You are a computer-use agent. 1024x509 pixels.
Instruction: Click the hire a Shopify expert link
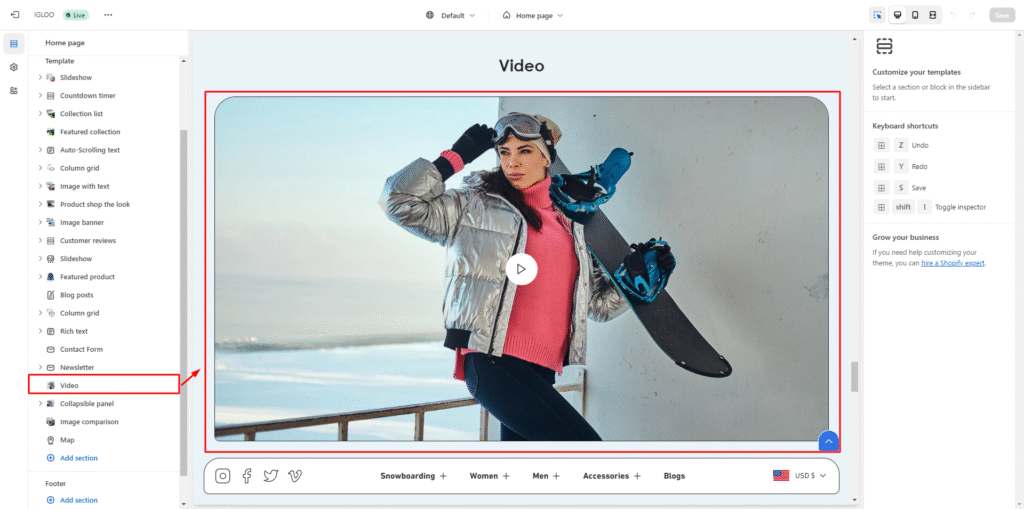(953, 263)
